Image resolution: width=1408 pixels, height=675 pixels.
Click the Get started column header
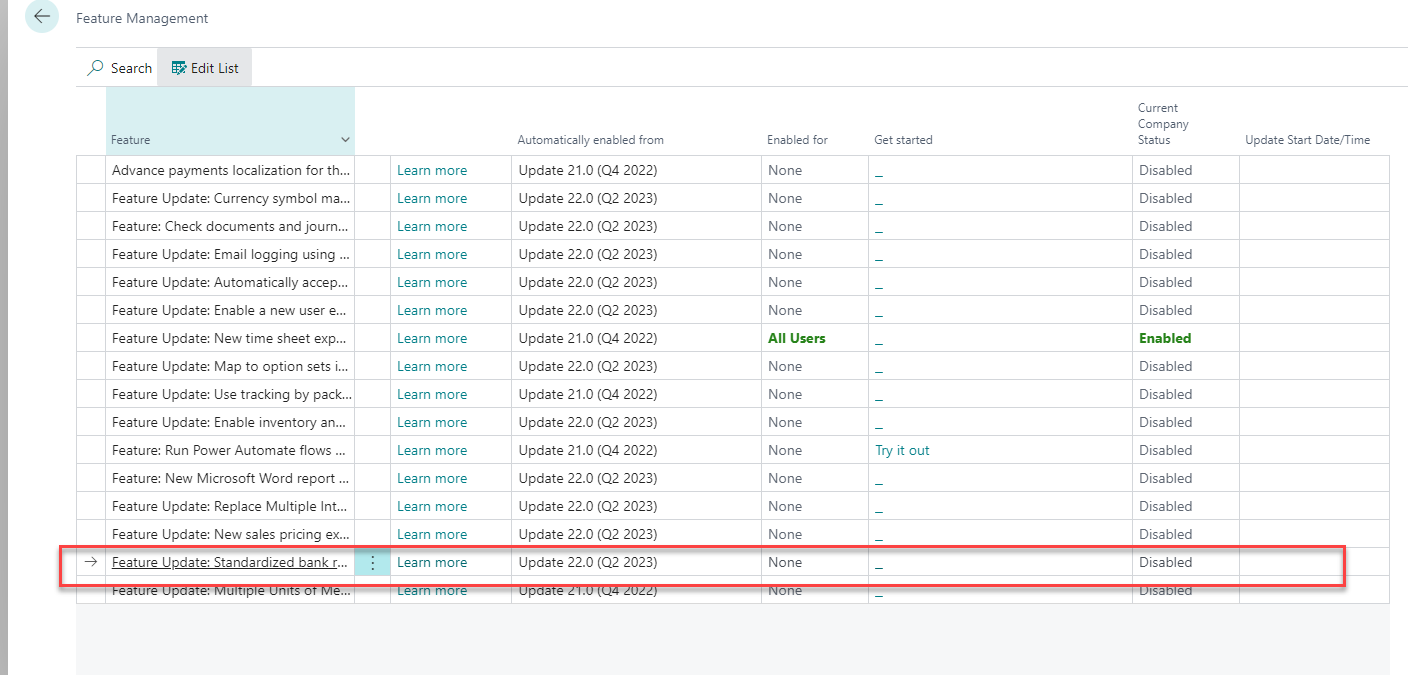tap(903, 140)
